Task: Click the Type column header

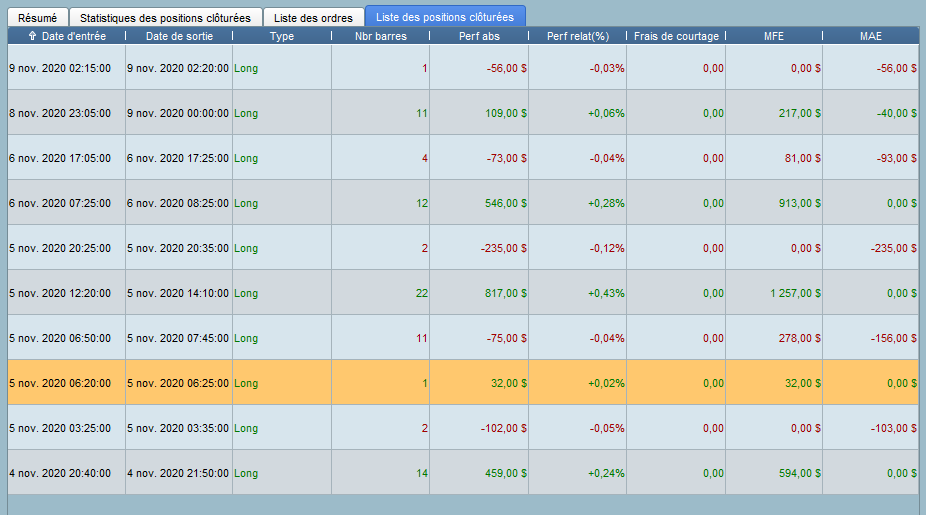Action: [282, 36]
